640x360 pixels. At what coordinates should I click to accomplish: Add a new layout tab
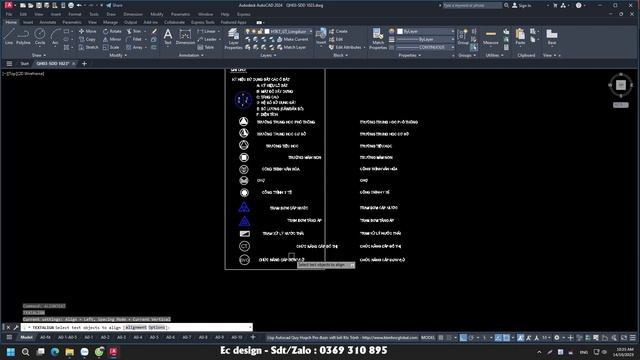pyautogui.click(x=253, y=338)
